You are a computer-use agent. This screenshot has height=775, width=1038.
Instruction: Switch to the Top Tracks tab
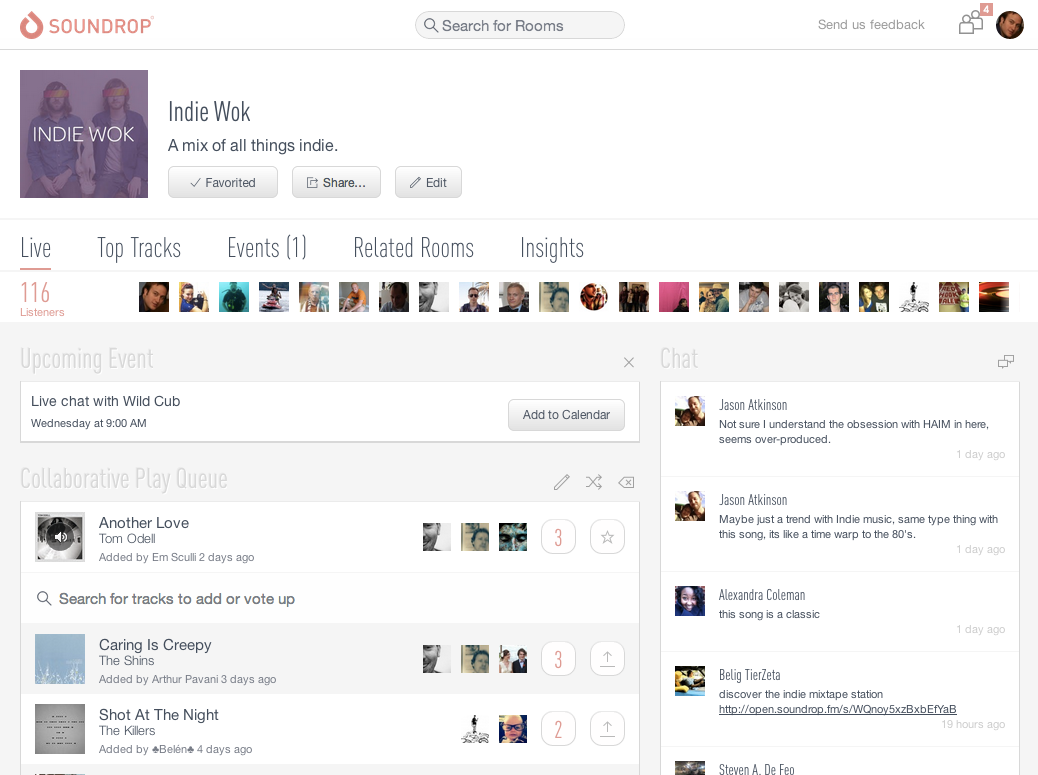coord(139,248)
